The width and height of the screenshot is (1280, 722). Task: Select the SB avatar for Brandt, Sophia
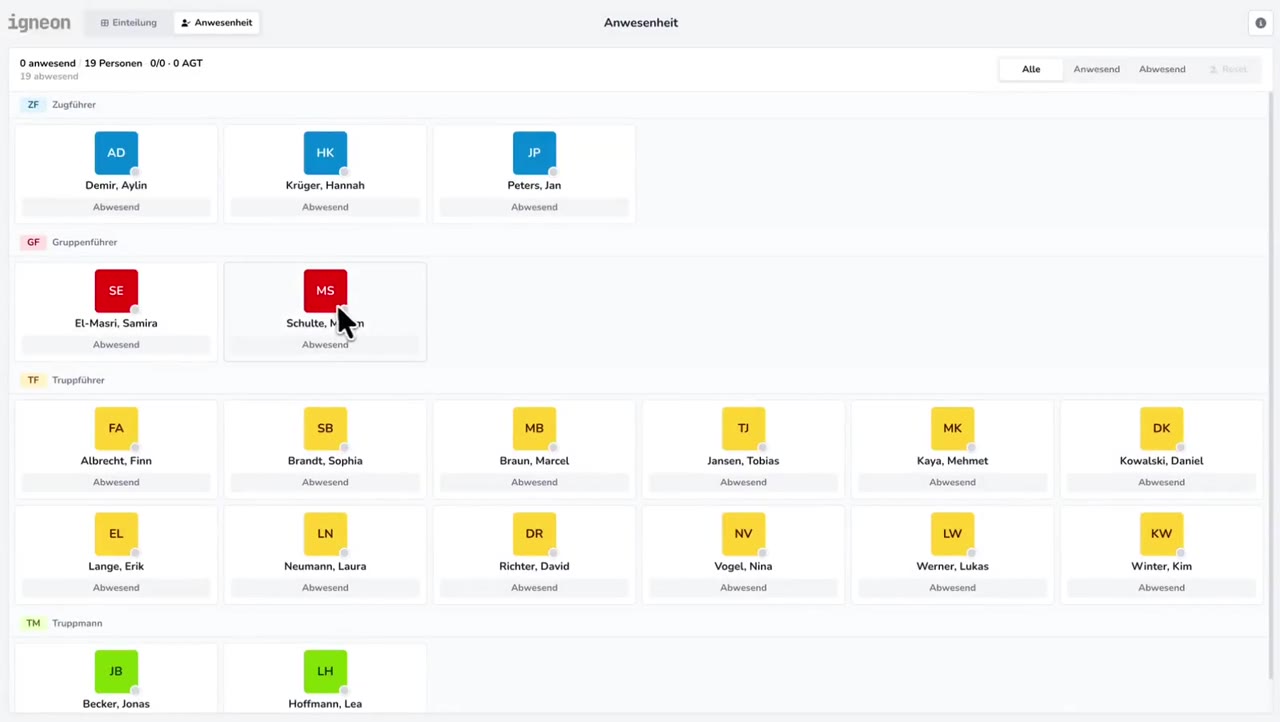[x=325, y=428]
